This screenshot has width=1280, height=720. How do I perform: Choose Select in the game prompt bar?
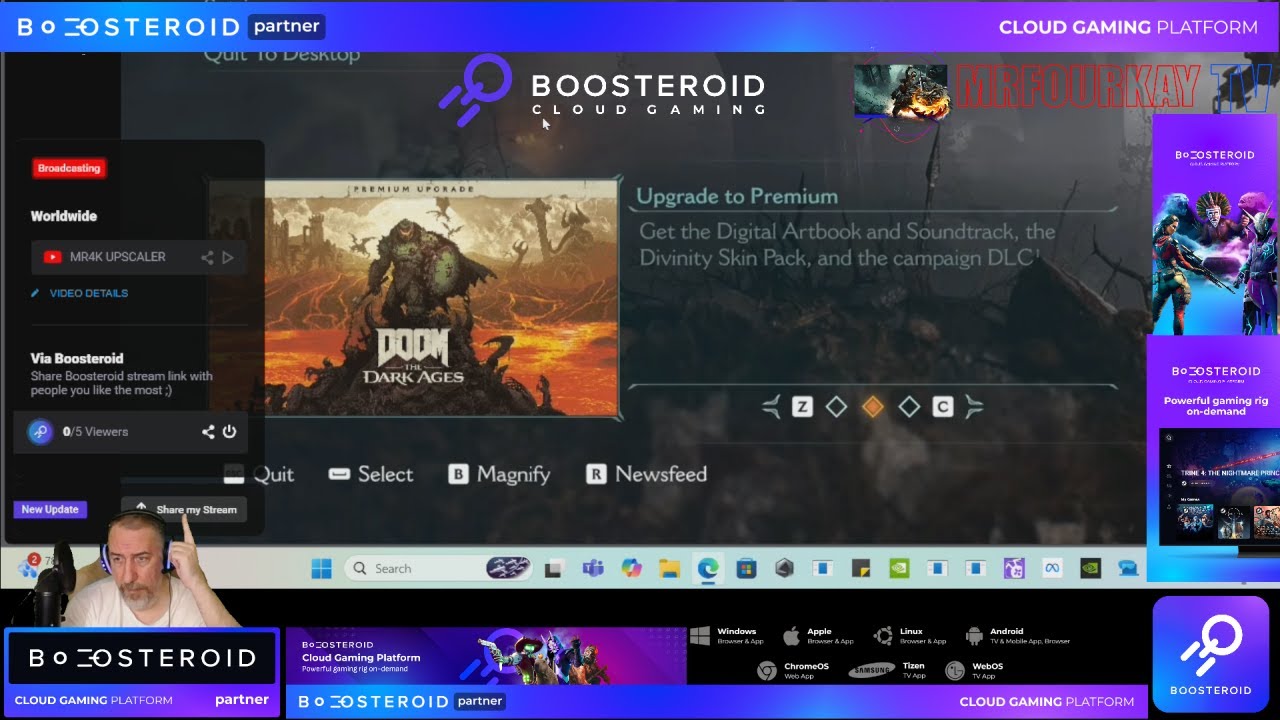pos(371,474)
